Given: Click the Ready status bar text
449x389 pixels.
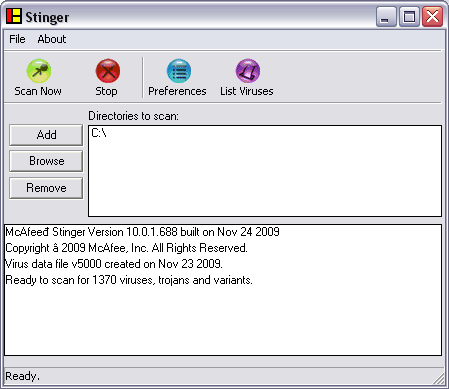Looking at the screenshot, I should 22,376.
